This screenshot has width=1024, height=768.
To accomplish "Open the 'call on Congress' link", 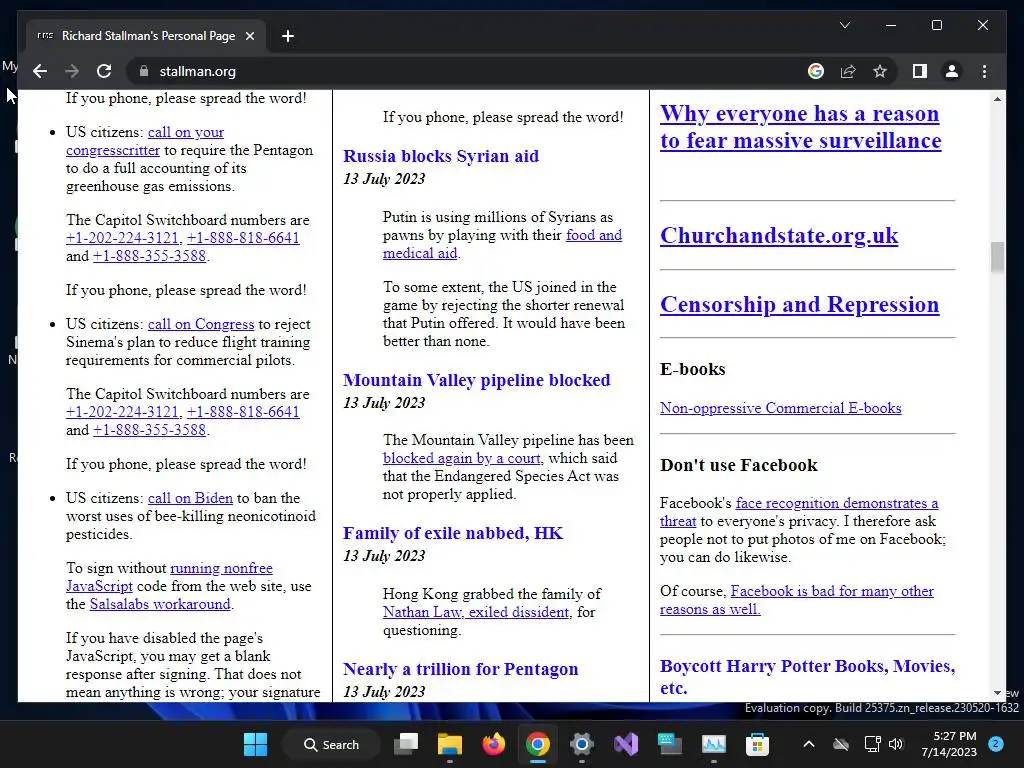I will pyautogui.click(x=200, y=324).
